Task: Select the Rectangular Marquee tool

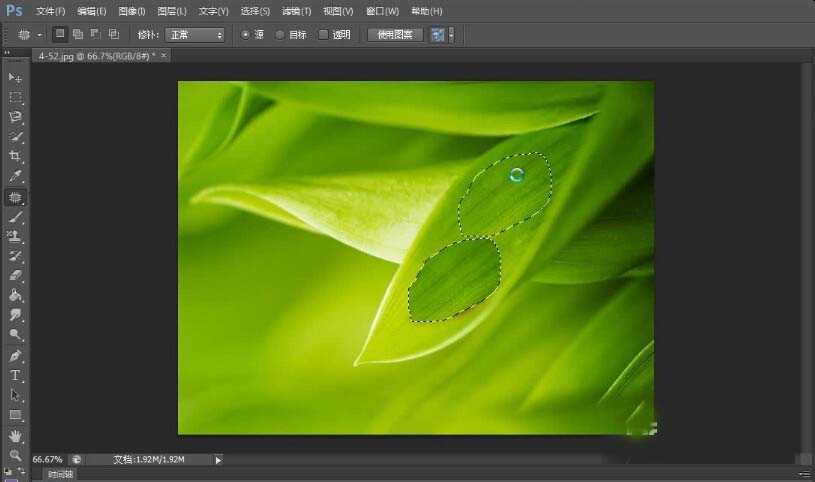Action: [x=15, y=97]
